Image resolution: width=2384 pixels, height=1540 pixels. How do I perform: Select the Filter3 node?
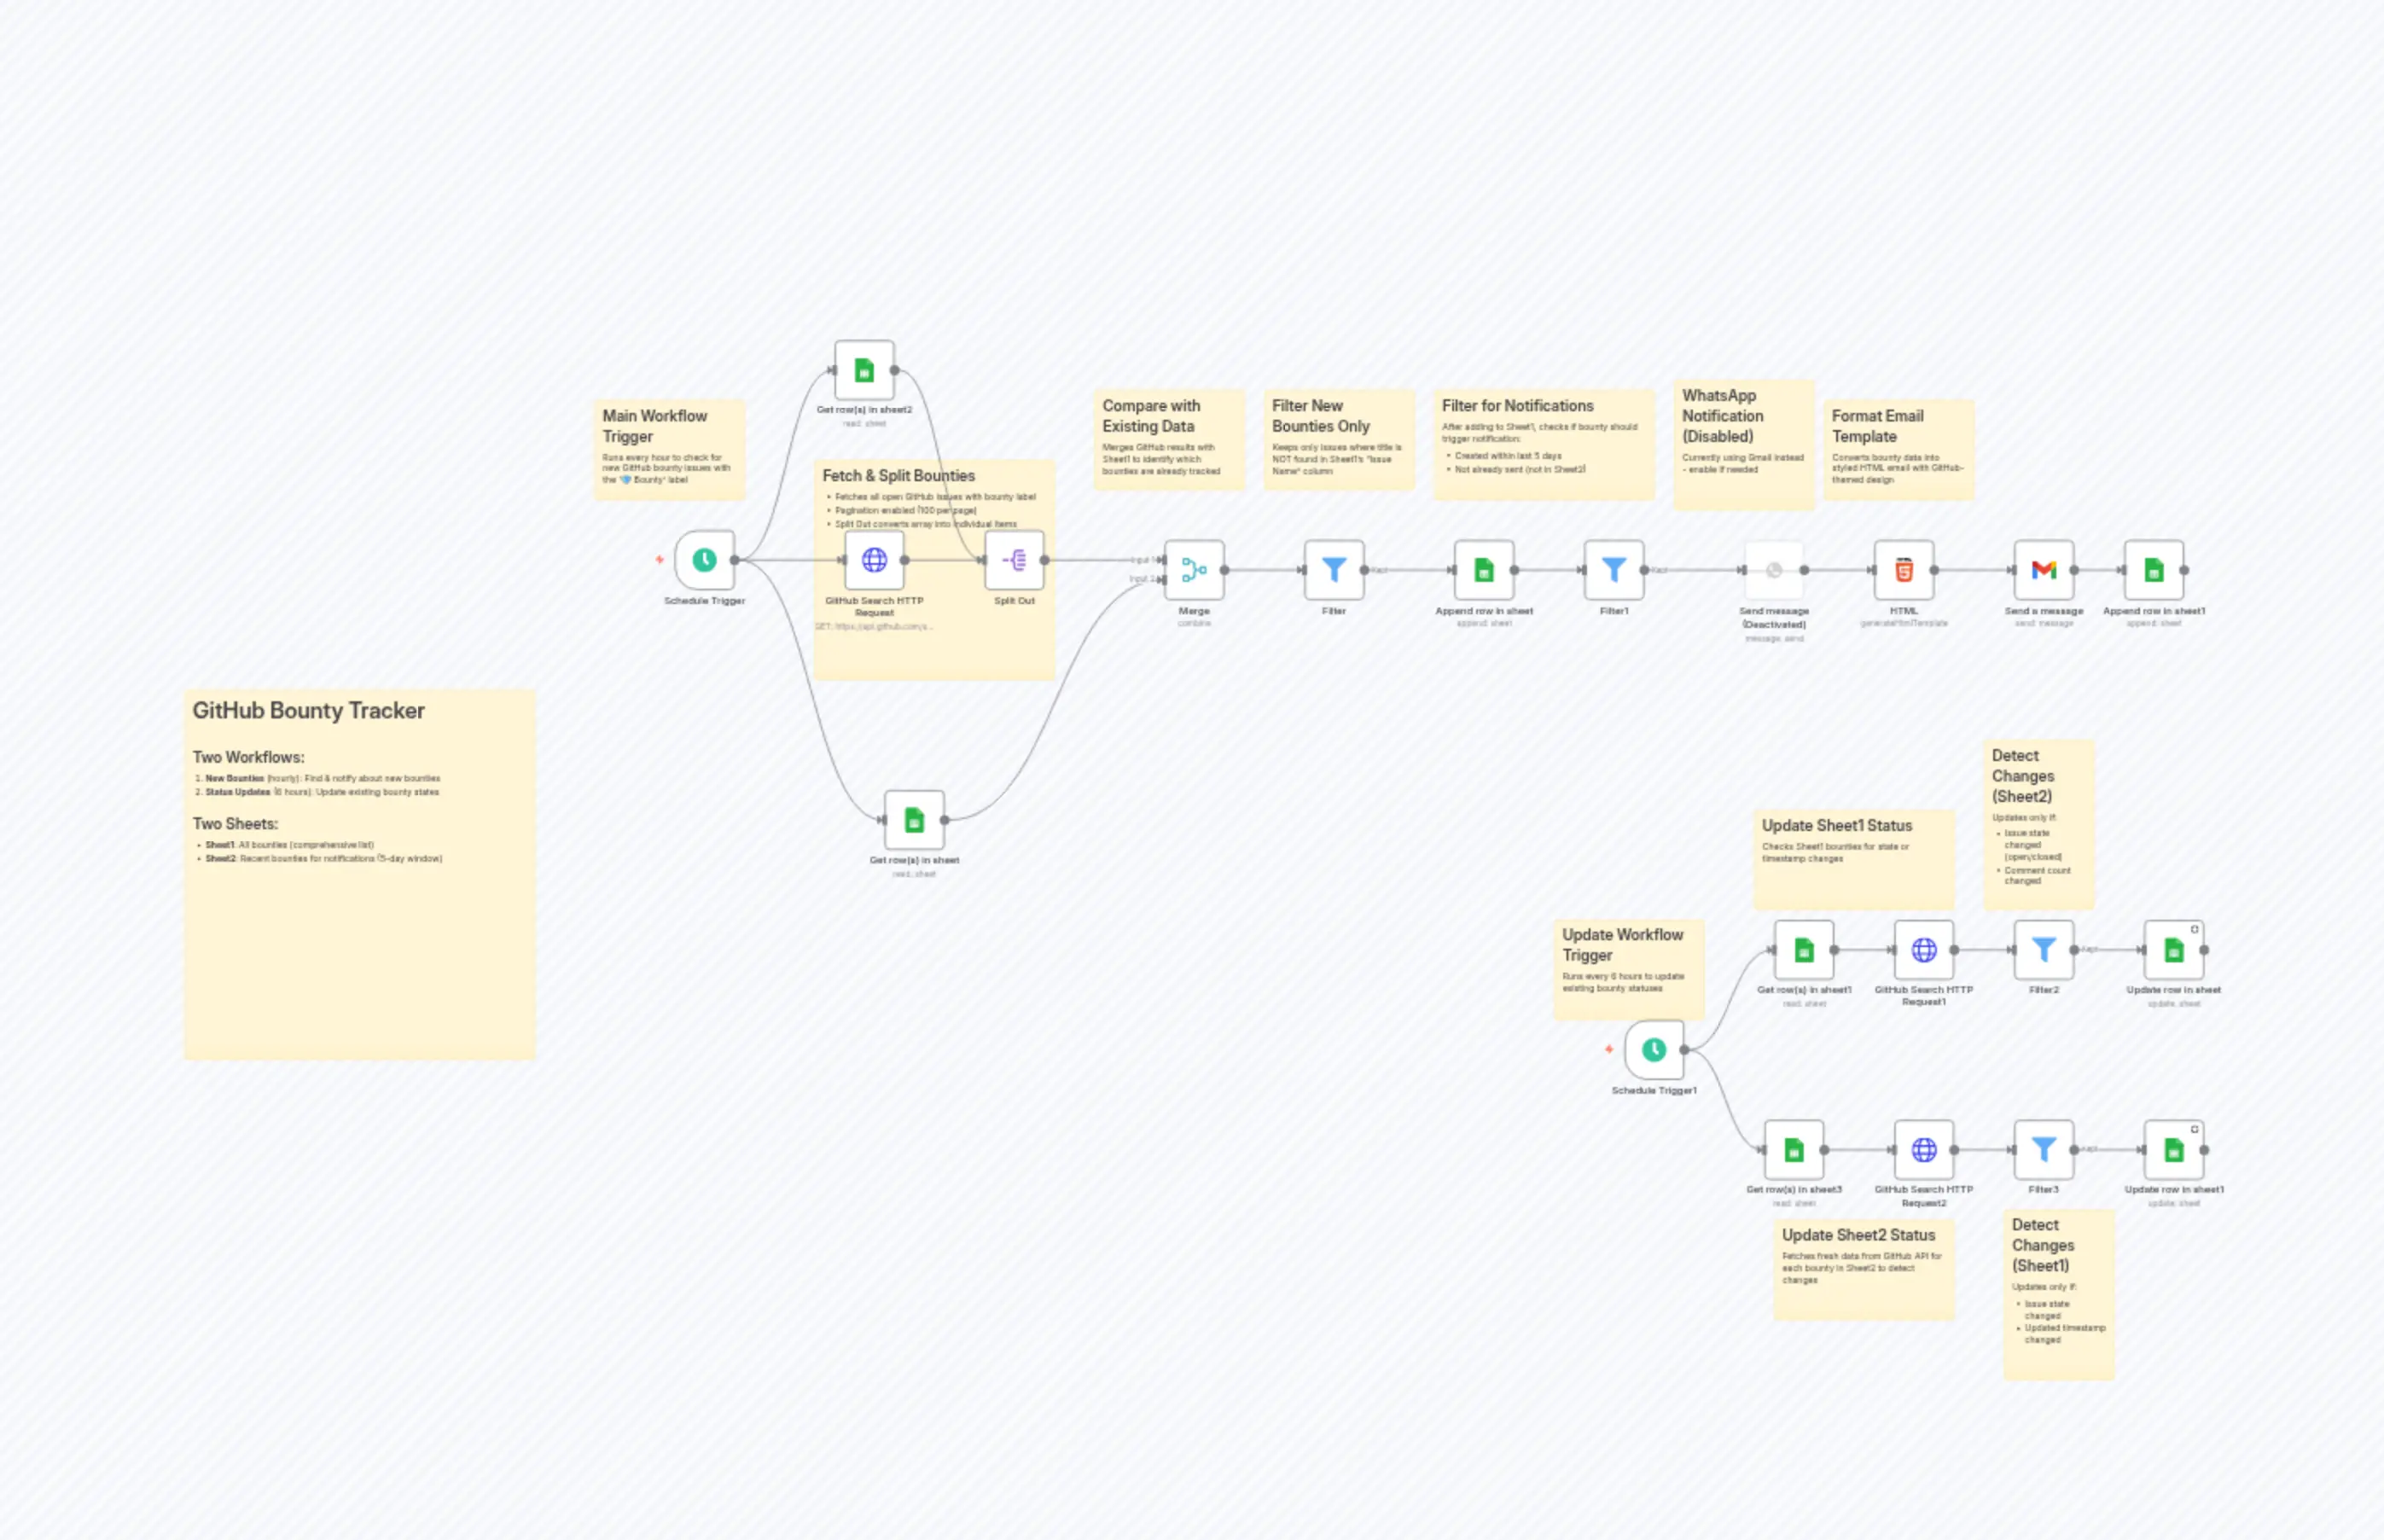point(2043,1150)
